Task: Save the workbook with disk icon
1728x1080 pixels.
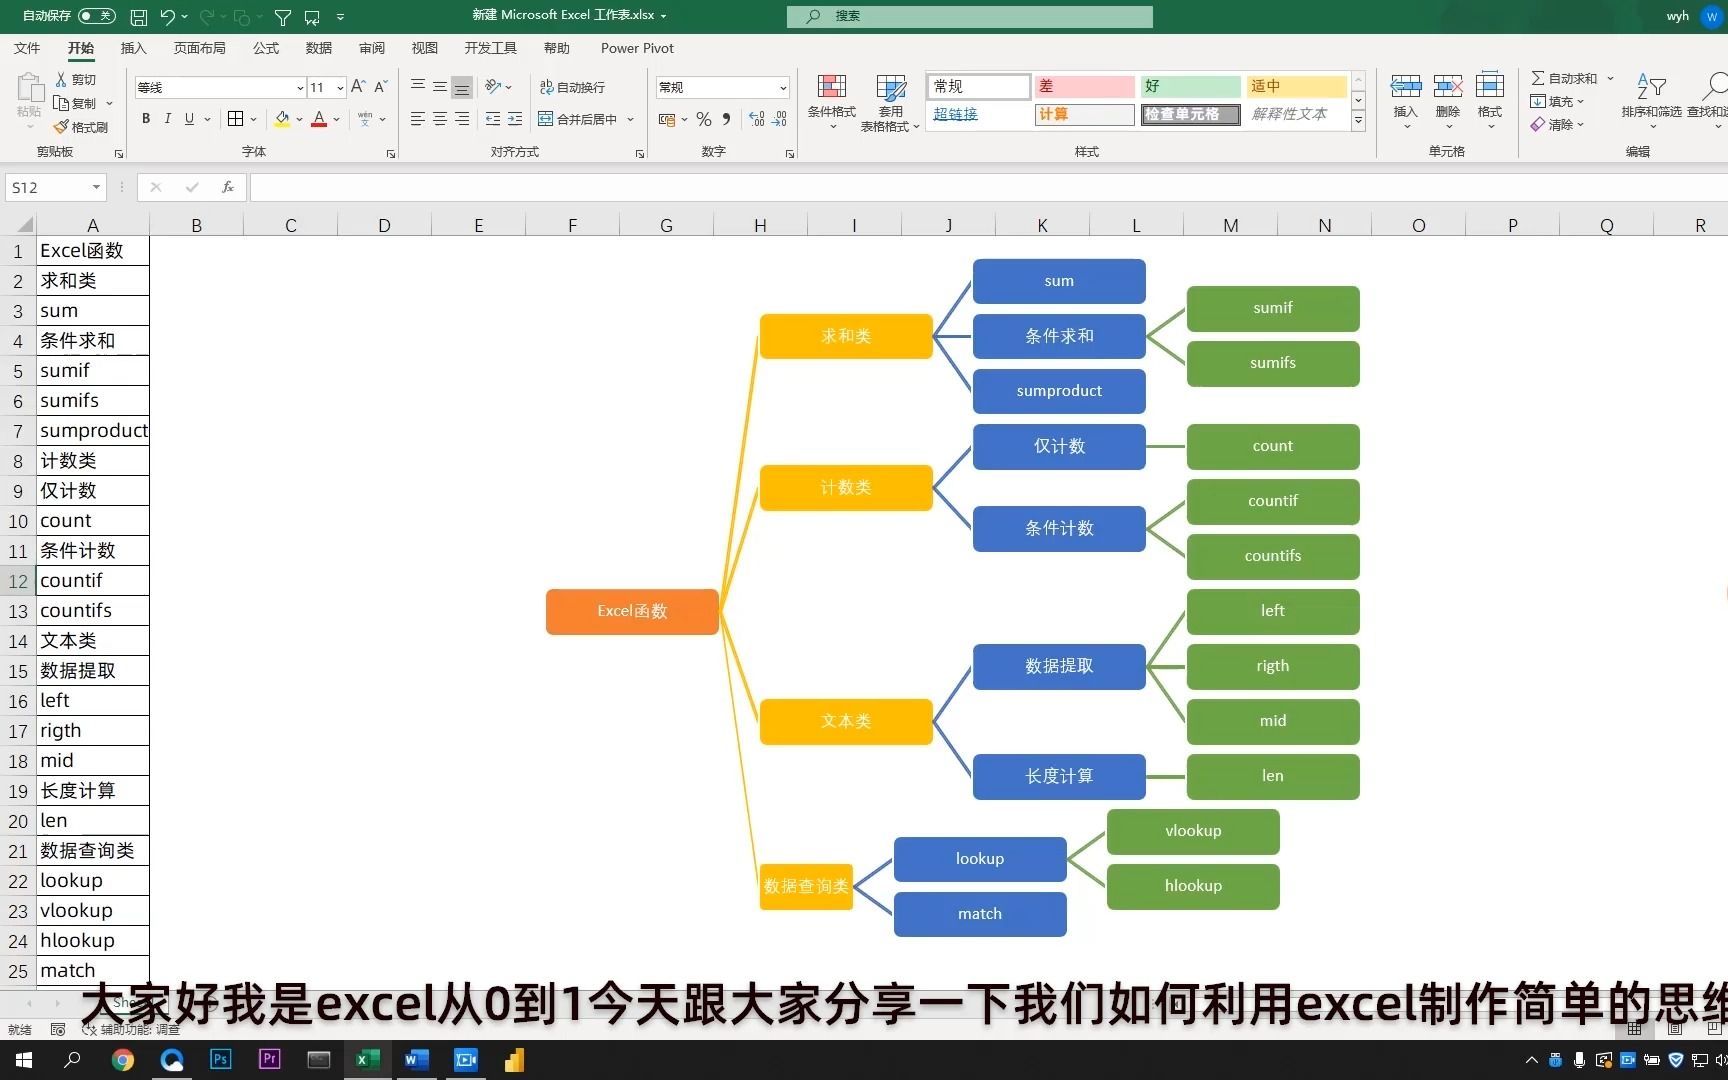Action: pos(139,17)
